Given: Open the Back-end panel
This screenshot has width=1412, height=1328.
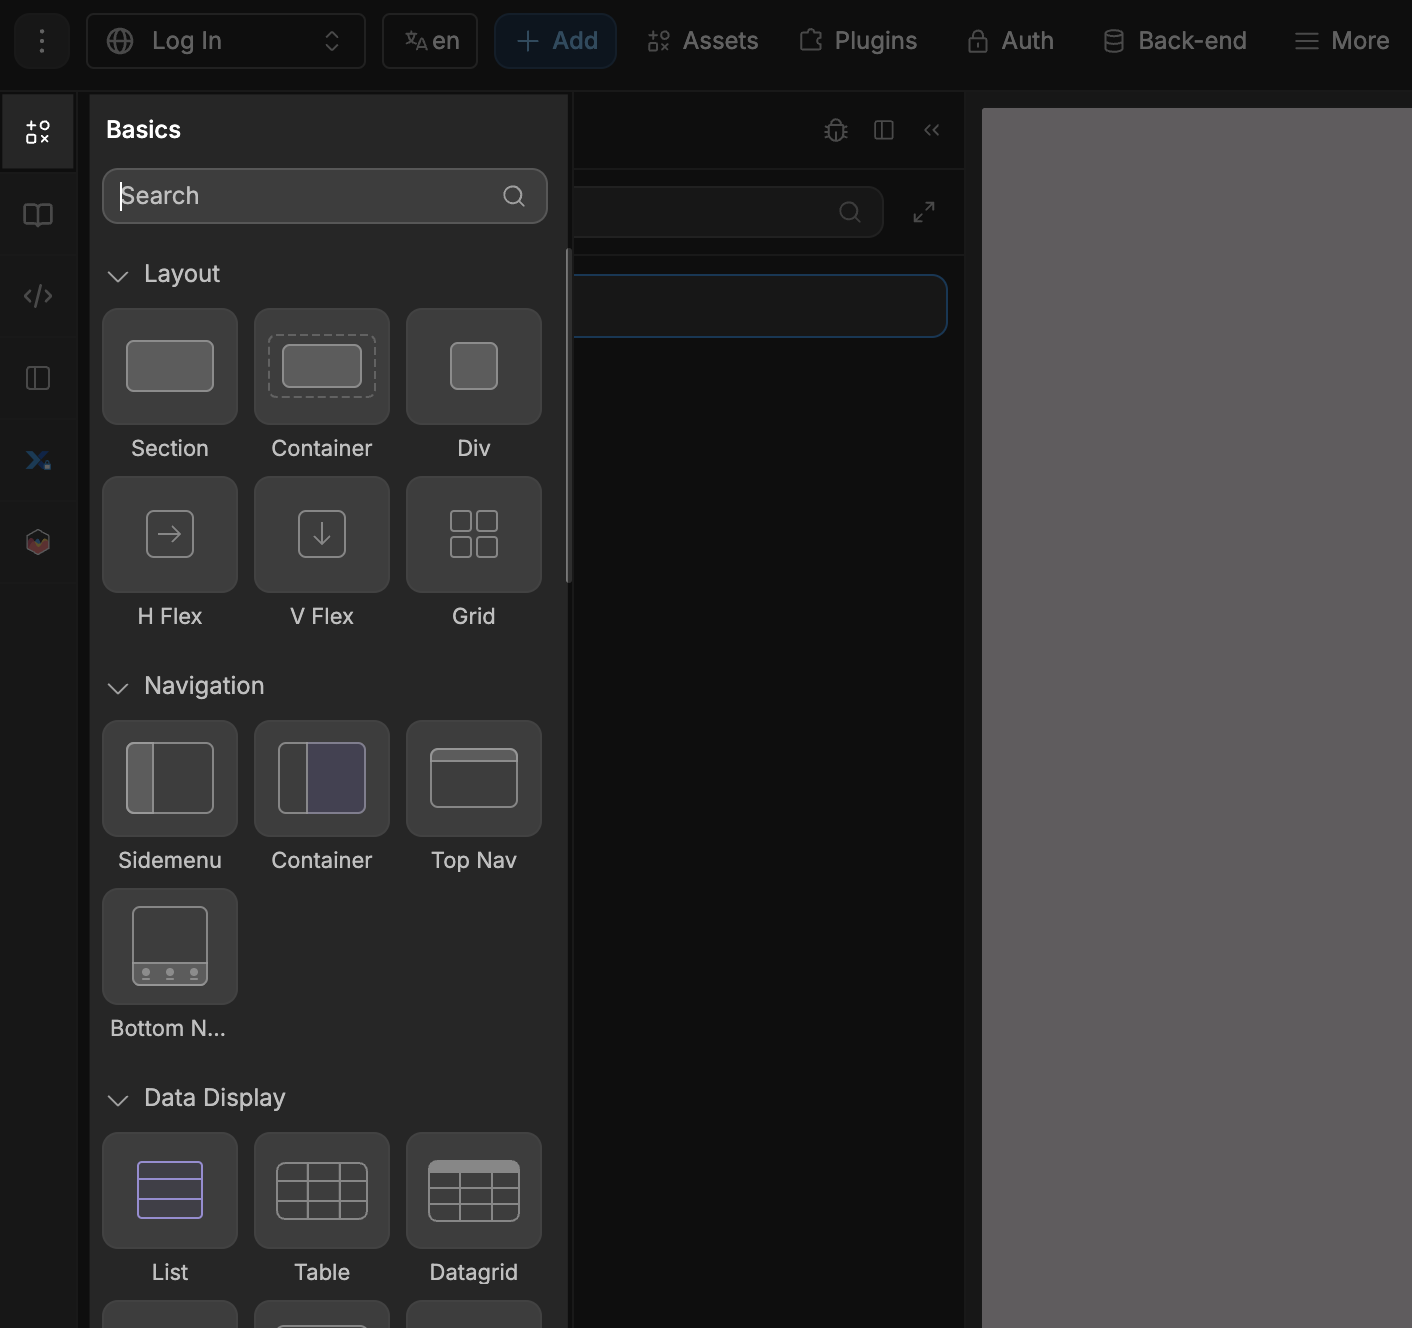Looking at the screenshot, I should 1174,41.
